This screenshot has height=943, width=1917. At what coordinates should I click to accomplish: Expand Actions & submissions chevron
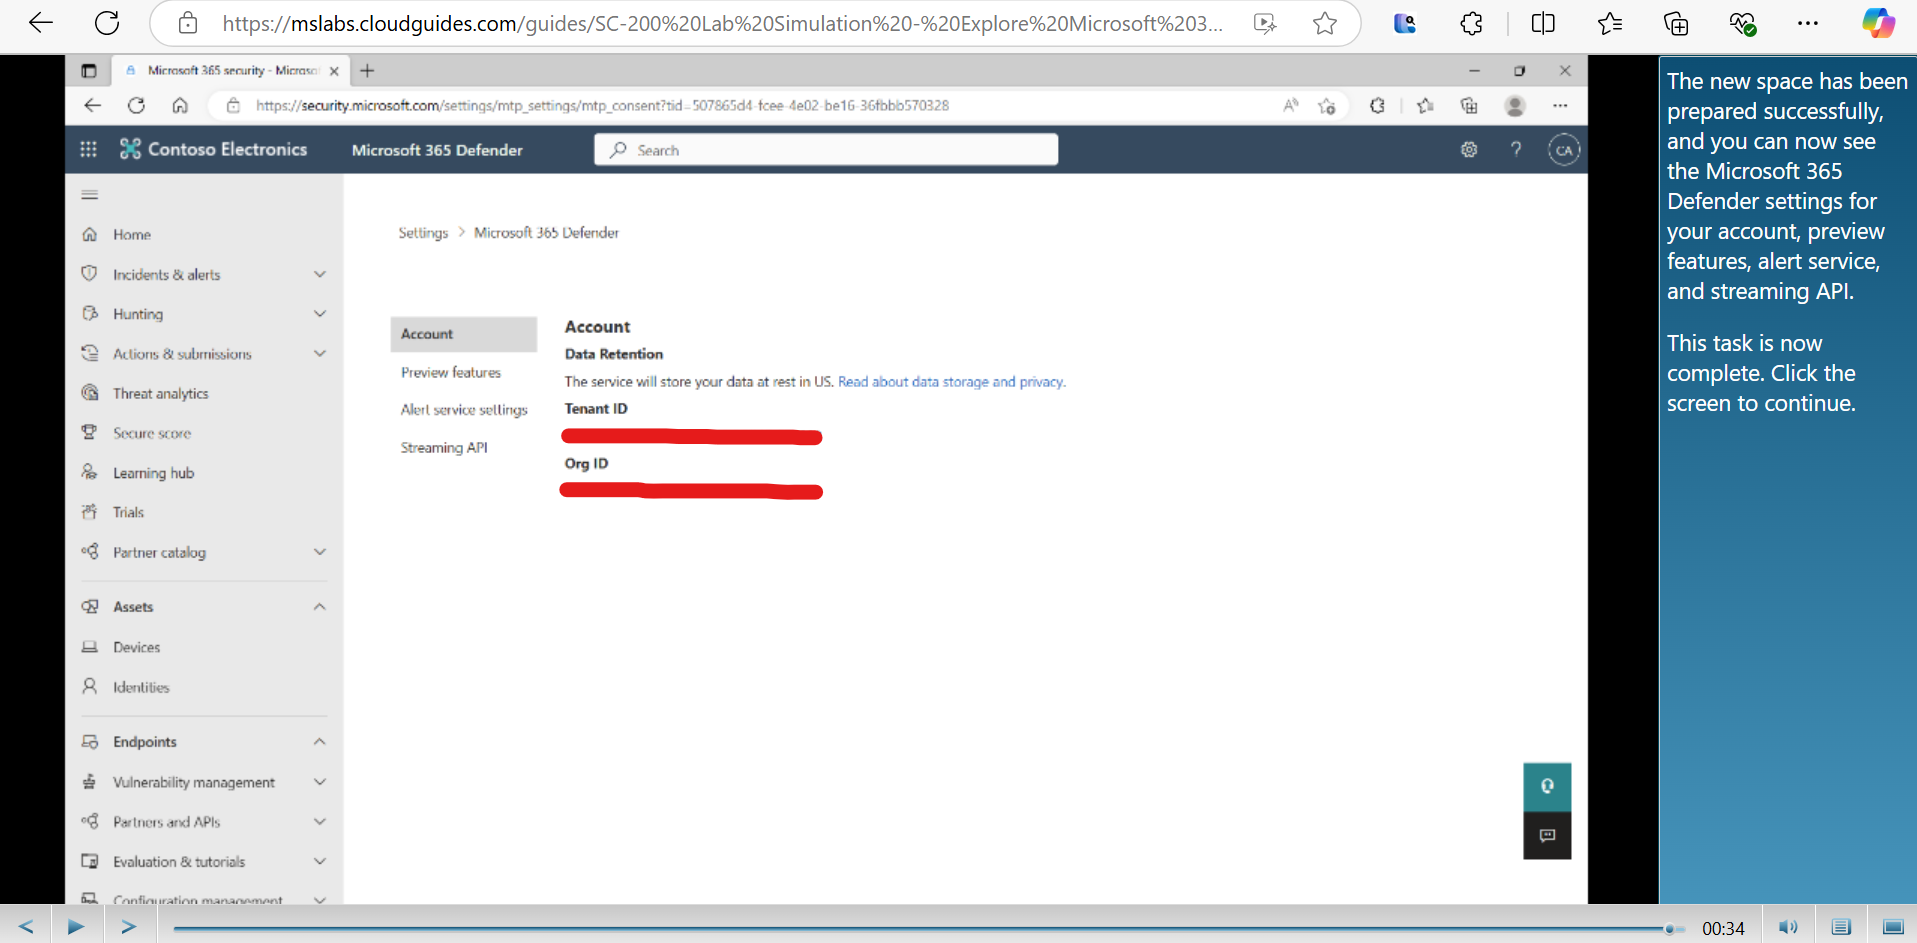point(320,353)
